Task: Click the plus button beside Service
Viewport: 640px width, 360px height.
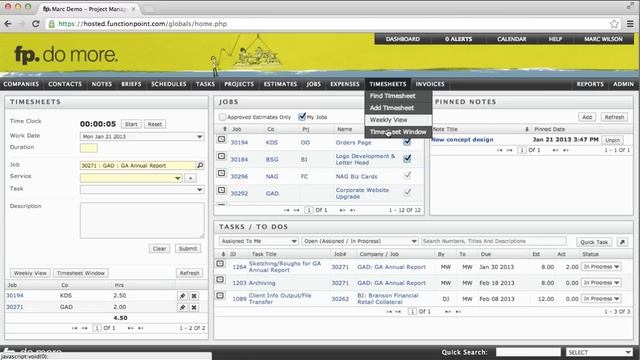Action: (190, 178)
